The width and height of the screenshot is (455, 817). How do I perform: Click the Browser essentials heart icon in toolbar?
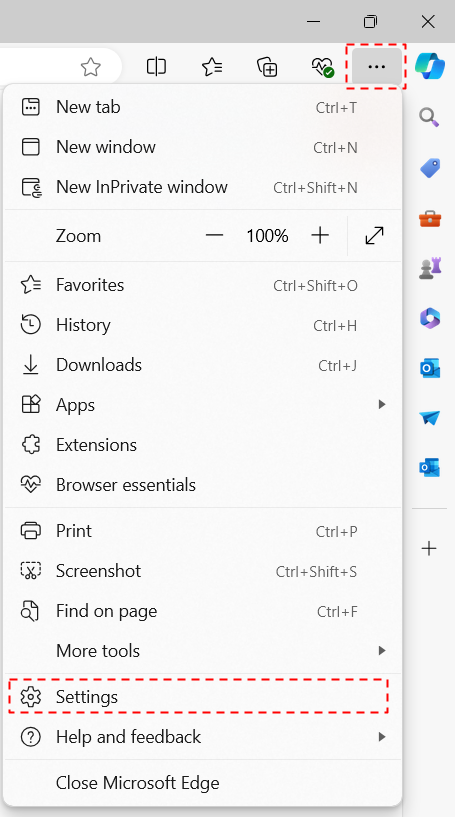322,67
